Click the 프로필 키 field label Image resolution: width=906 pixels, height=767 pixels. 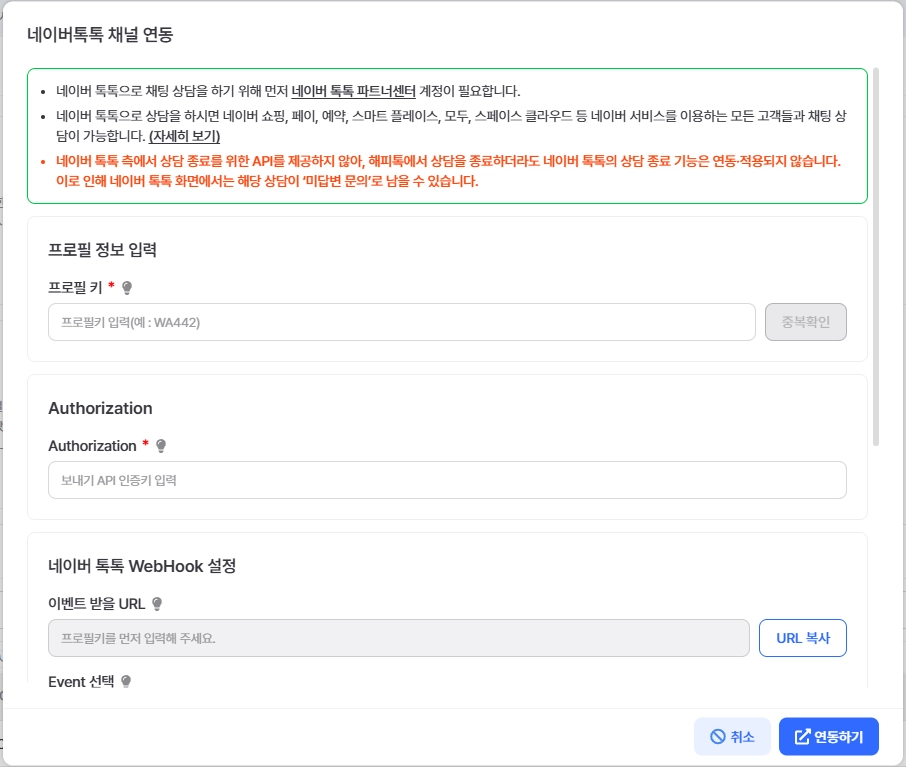pos(74,288)
